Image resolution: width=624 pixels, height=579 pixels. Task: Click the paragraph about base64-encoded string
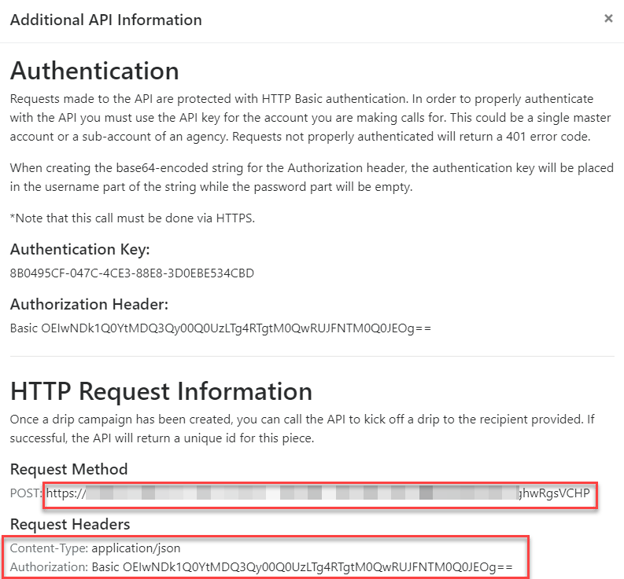point(312,177)
